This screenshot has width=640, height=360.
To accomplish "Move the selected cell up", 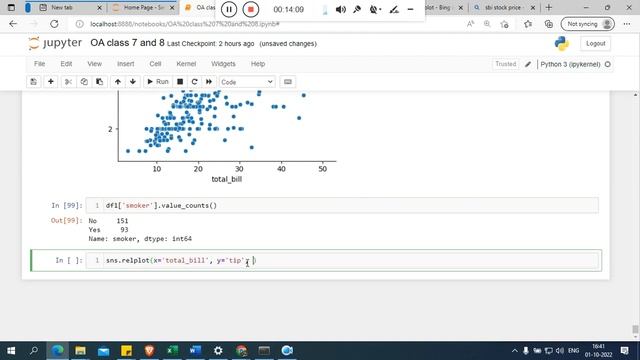I will point(118,82).
